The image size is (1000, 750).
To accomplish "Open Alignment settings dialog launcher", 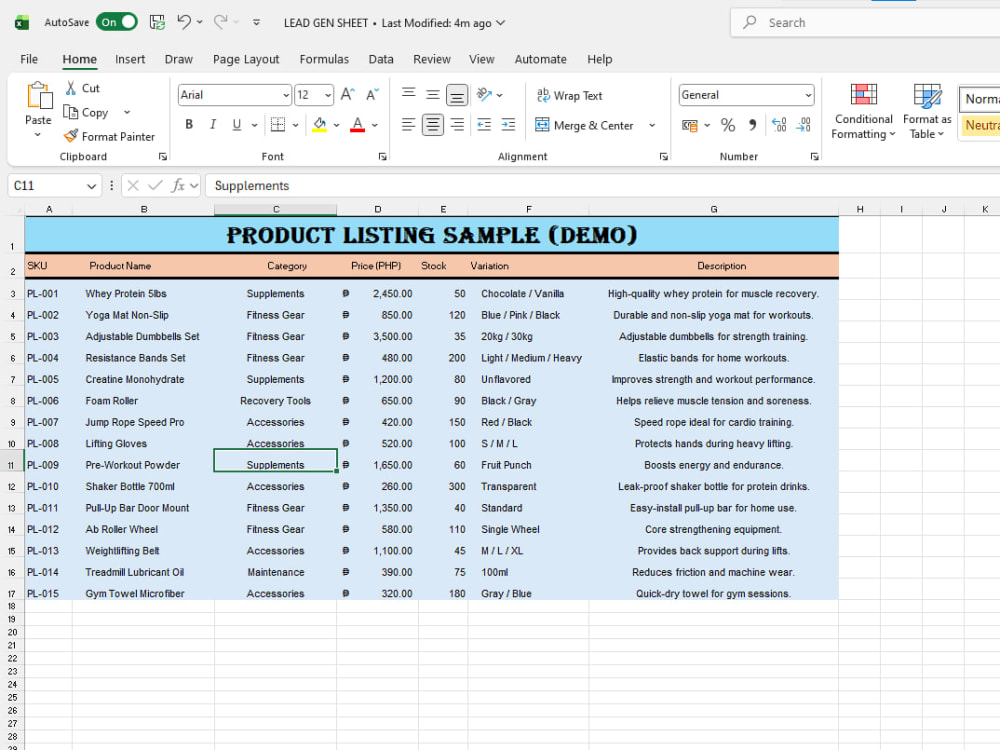I will [663, 156].
